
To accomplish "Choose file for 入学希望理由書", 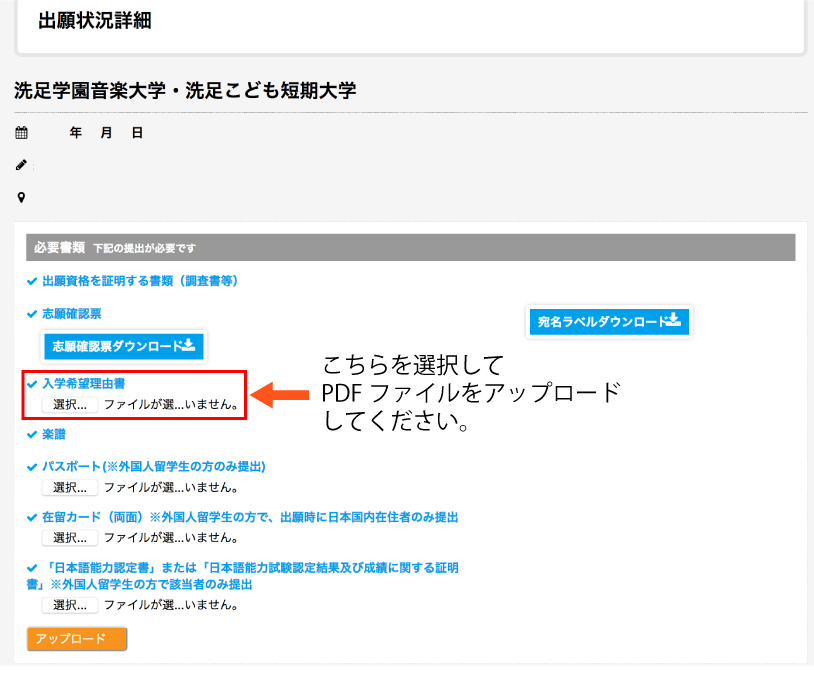I will tap(70, 404).
